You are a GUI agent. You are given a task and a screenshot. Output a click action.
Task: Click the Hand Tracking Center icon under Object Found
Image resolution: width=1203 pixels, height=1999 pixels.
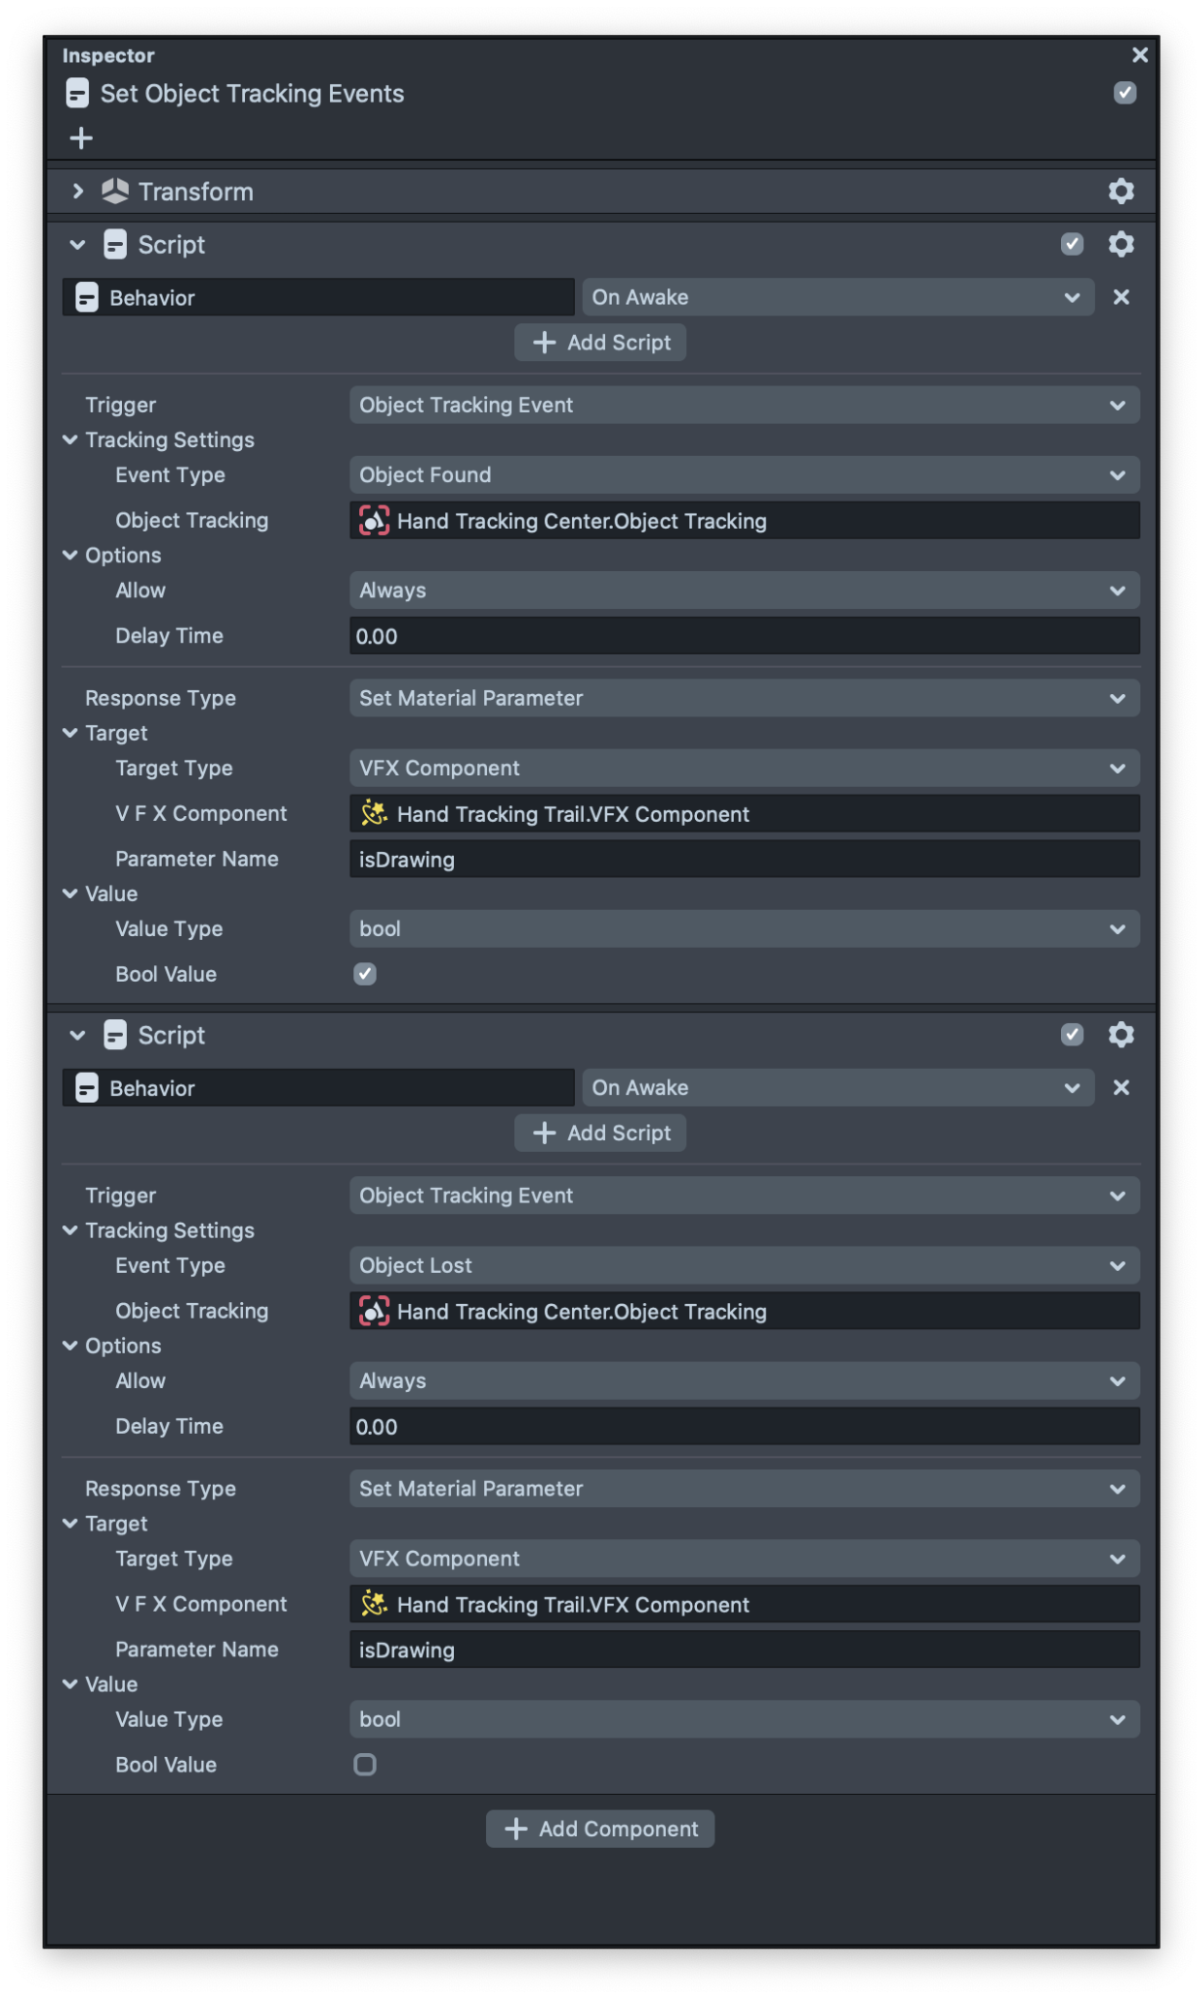pos(374,521)
